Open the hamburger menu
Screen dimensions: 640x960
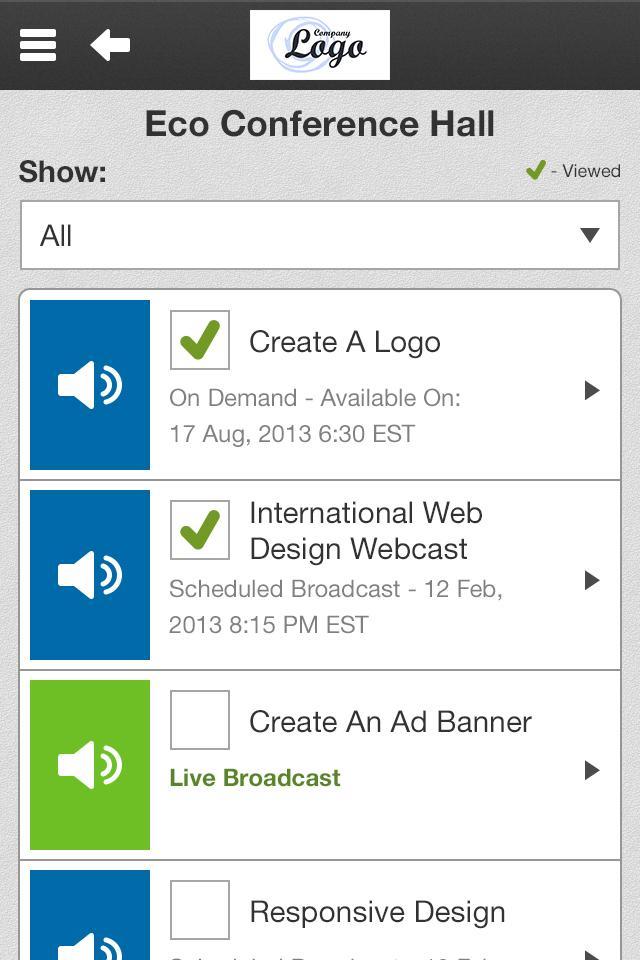point(38,45)
